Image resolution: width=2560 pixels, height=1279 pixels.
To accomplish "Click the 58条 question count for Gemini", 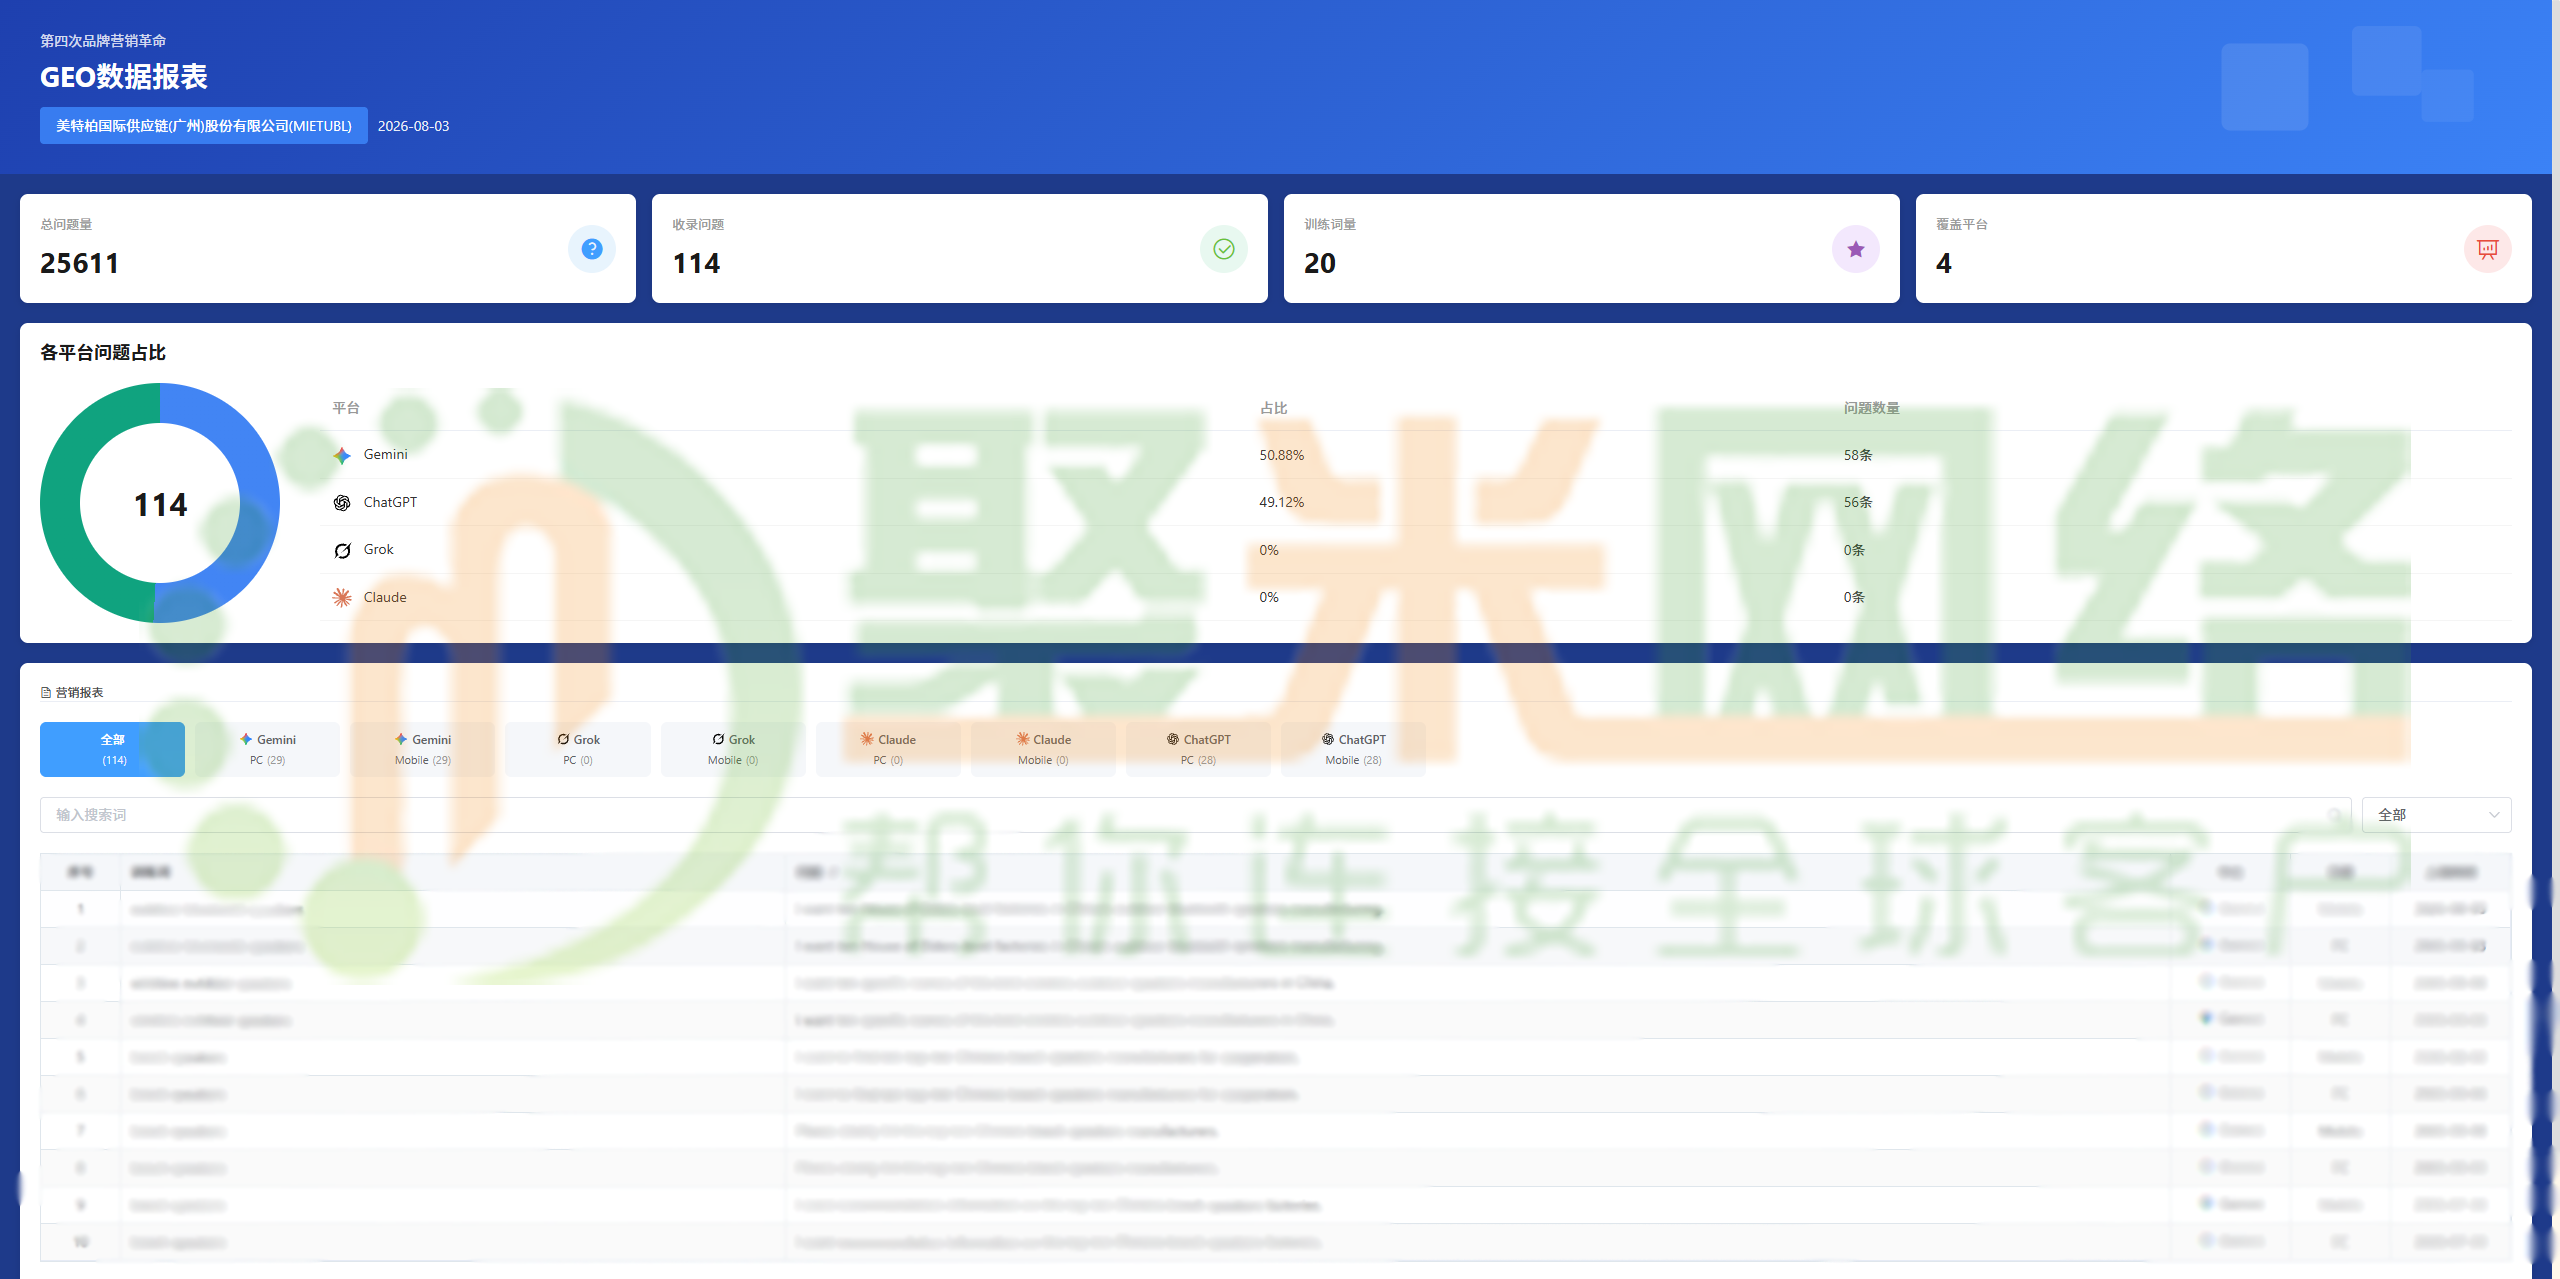I will (1858, 455).
